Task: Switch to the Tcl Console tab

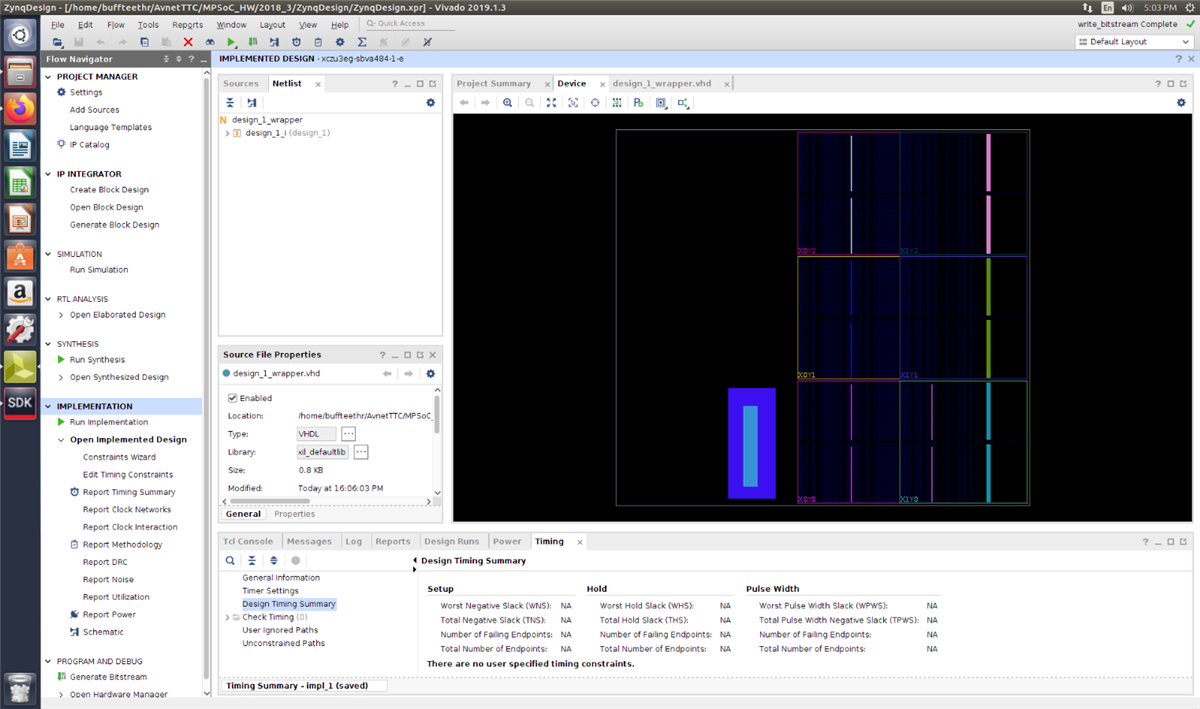Action: click(247, 541)
